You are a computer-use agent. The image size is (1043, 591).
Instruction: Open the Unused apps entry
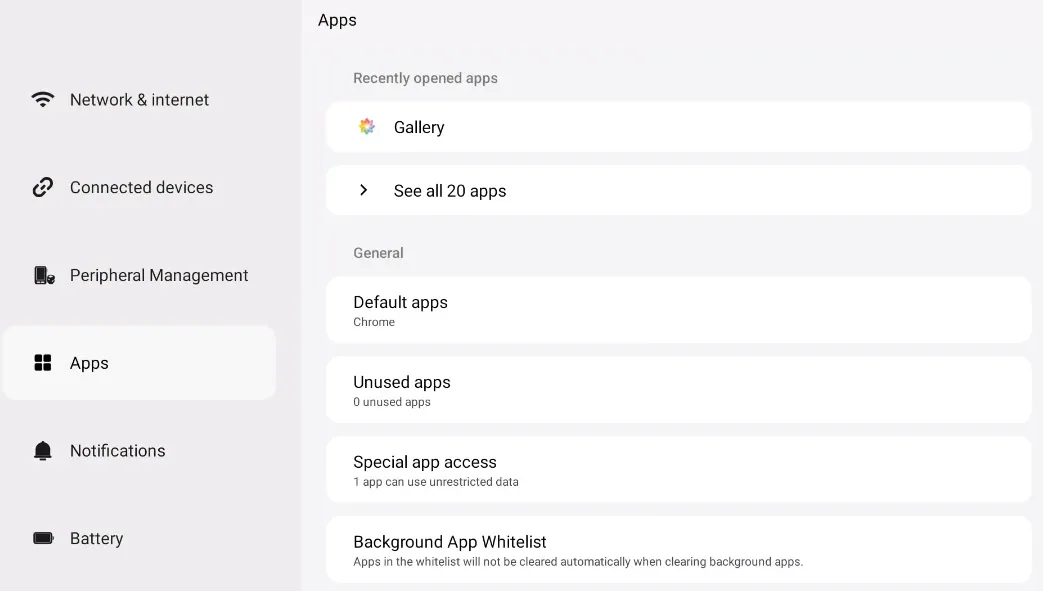tap(678, 390)
